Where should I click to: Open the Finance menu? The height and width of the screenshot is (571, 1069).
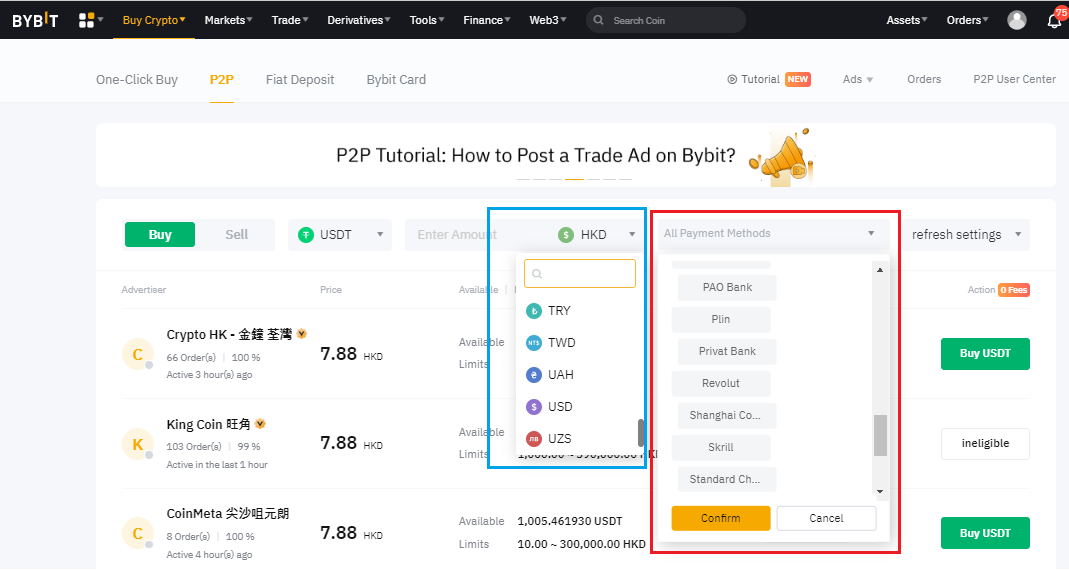487,20
